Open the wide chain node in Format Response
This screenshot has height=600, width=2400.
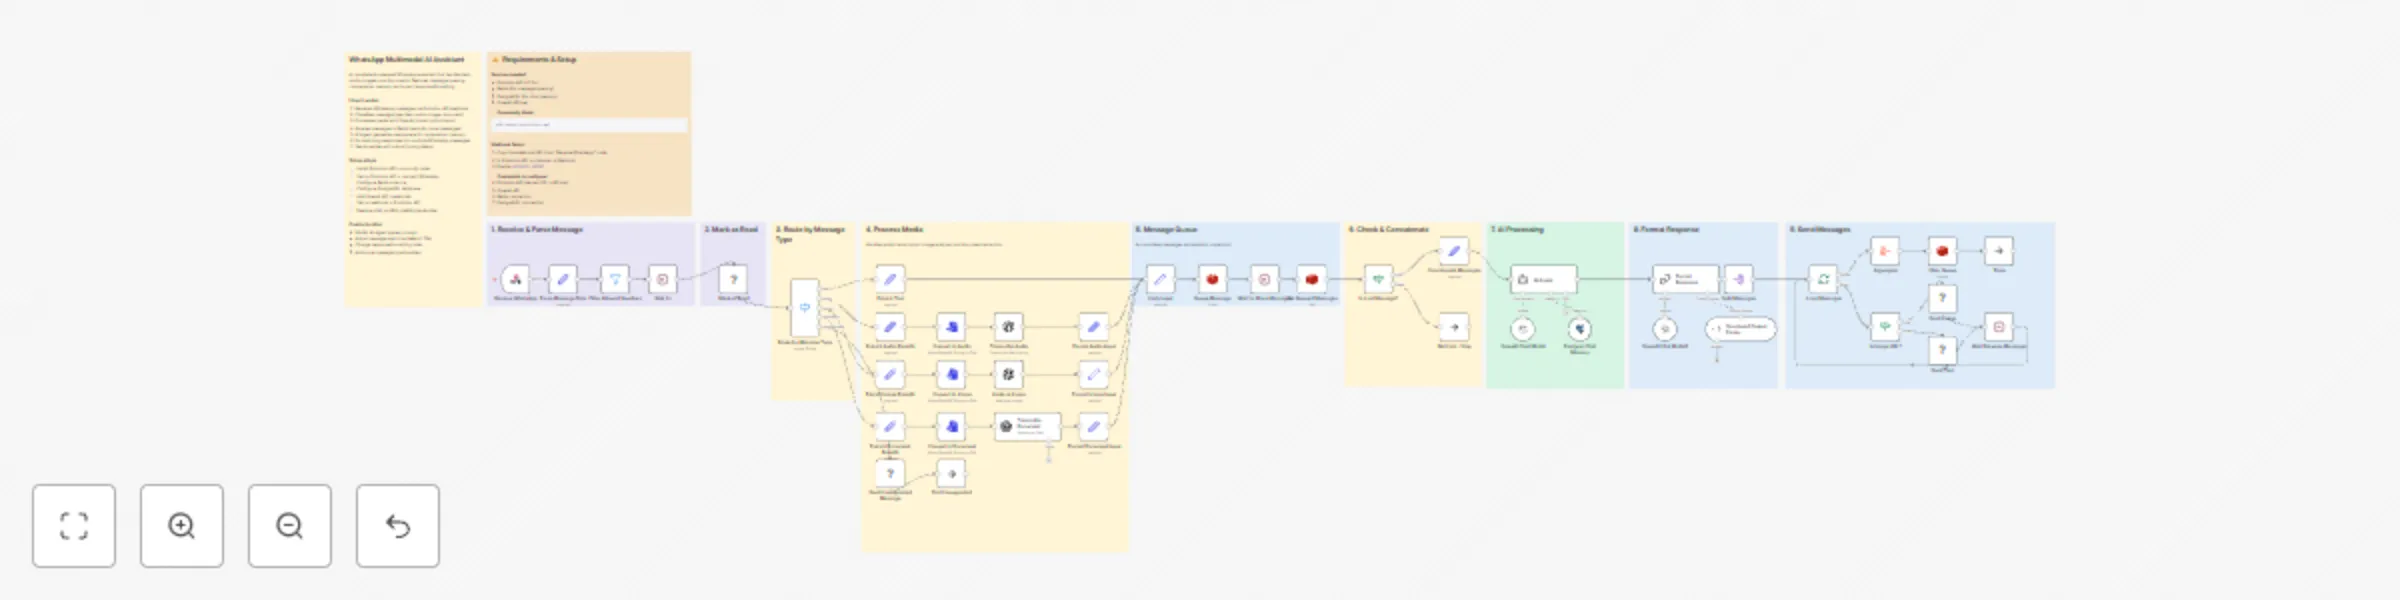[x=1686, y=279]
